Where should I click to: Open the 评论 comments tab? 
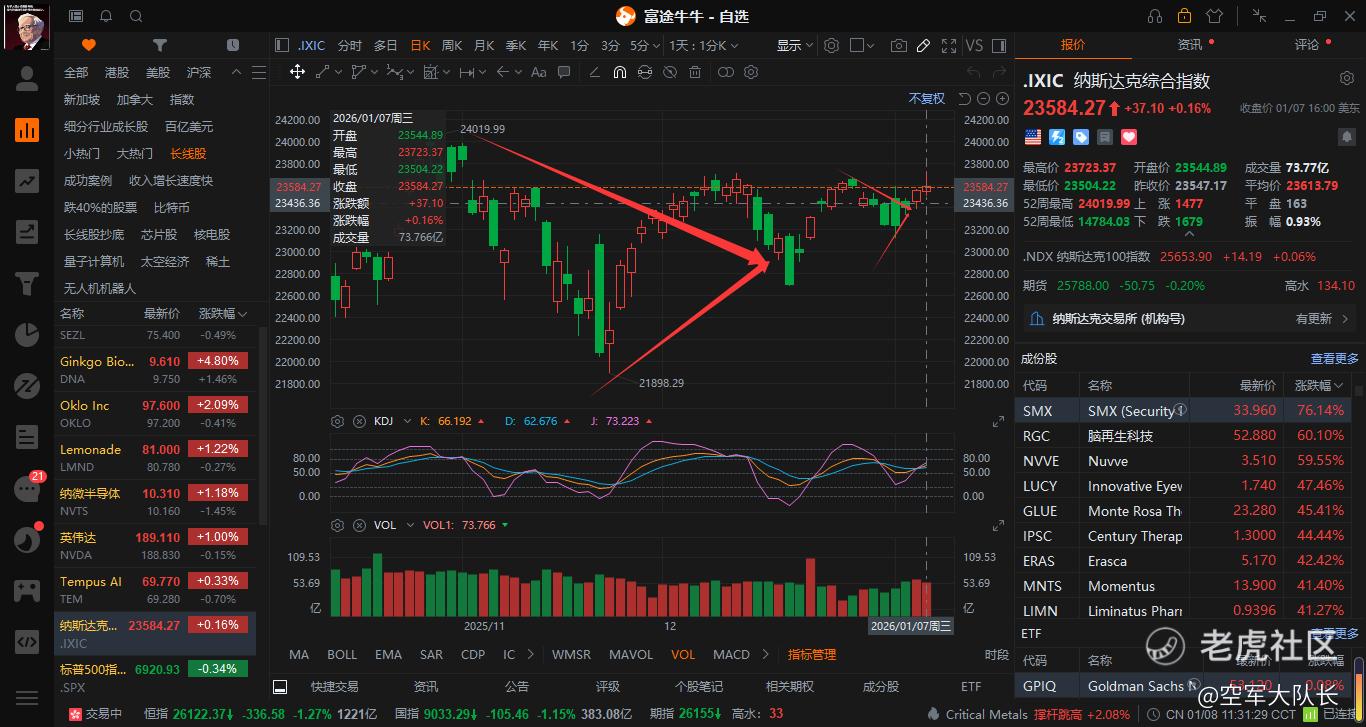tap(1307, 45)
